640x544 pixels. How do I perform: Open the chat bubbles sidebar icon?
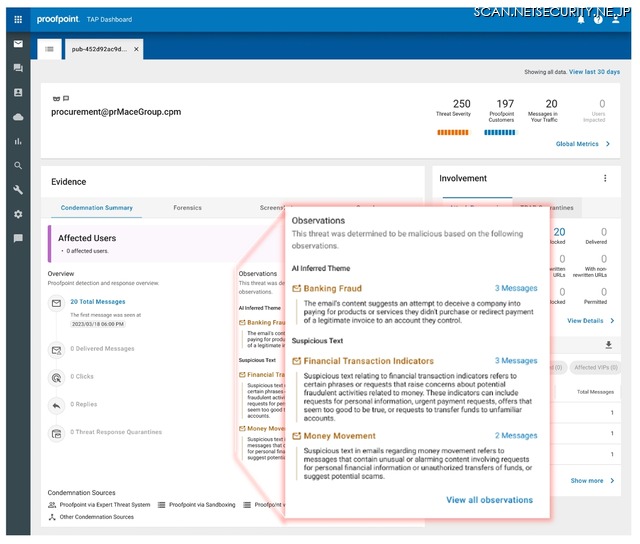(18, 68)
